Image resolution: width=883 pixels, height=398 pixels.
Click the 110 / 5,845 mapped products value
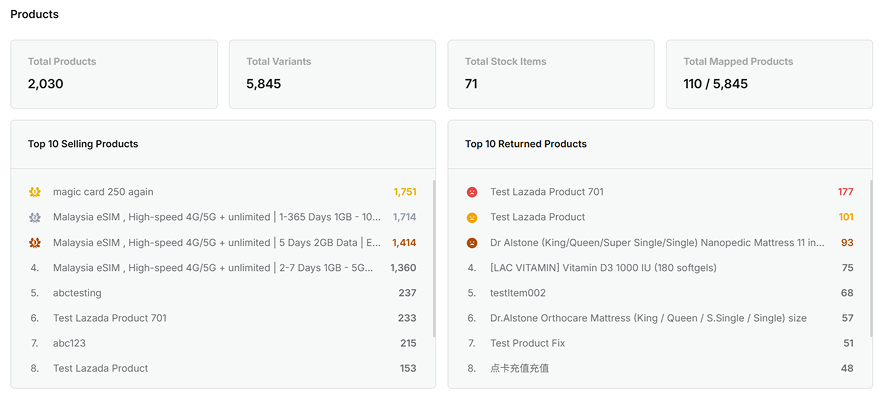(x=716, y=84)
